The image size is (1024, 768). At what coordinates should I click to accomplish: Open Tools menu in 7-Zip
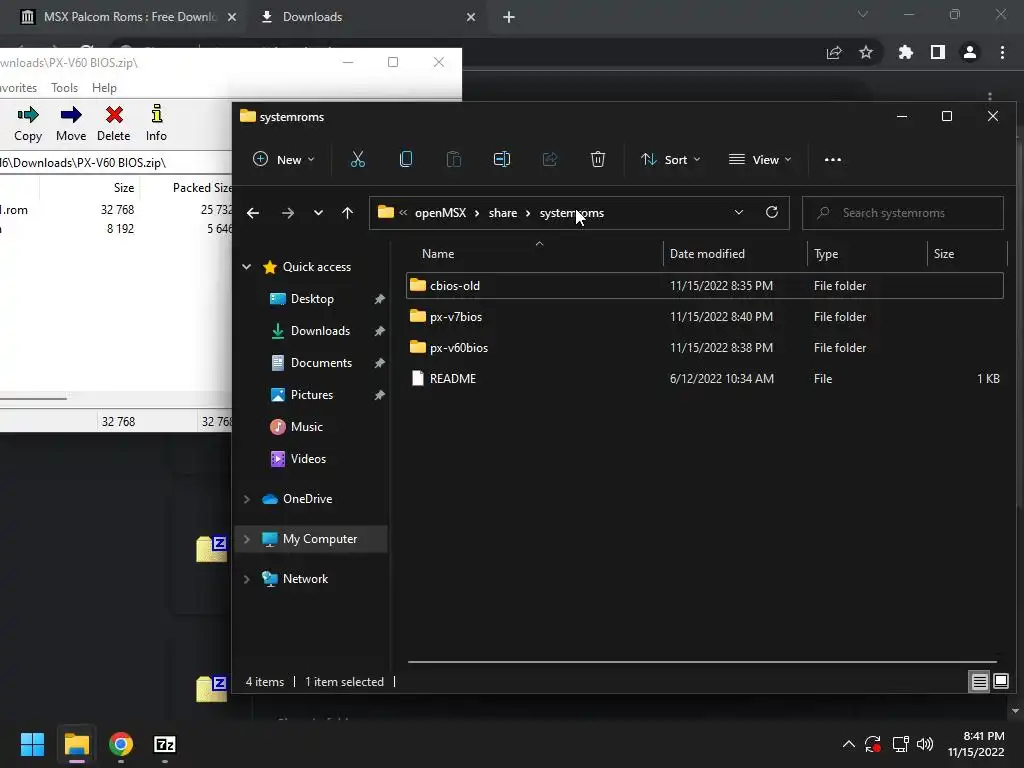[x=64, y=88]
